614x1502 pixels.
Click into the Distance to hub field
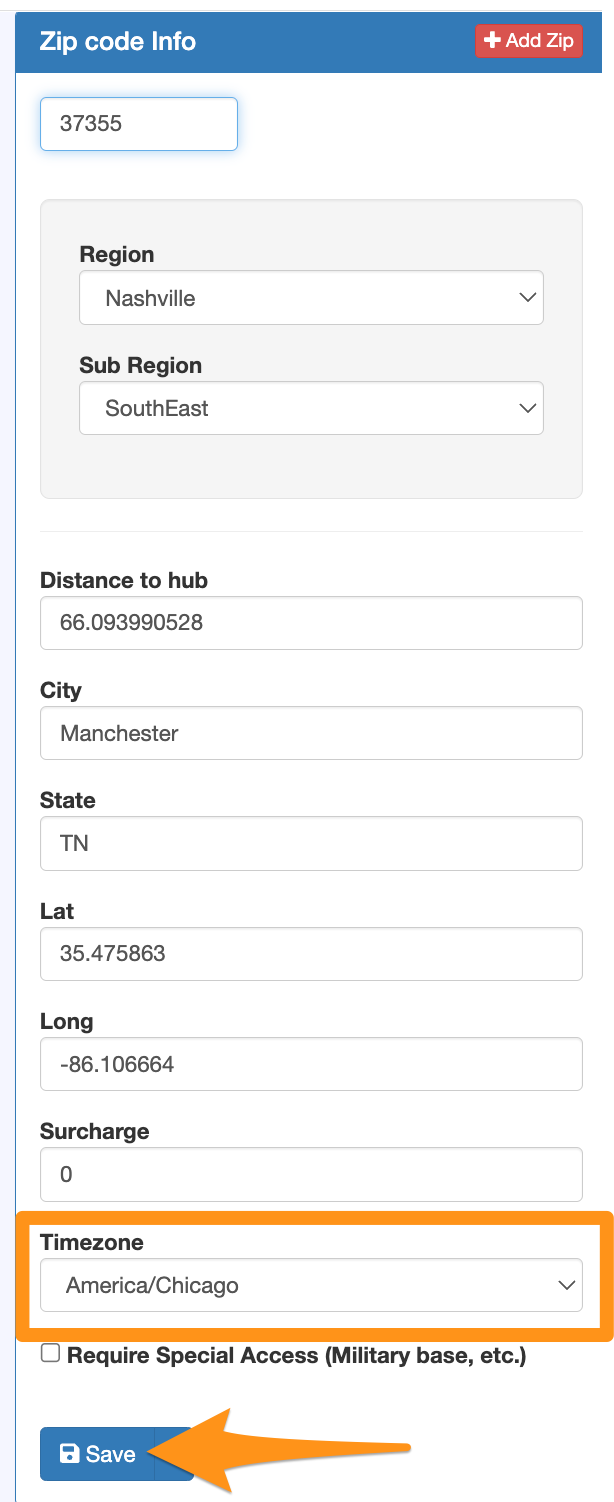click(x=311, y=623)
